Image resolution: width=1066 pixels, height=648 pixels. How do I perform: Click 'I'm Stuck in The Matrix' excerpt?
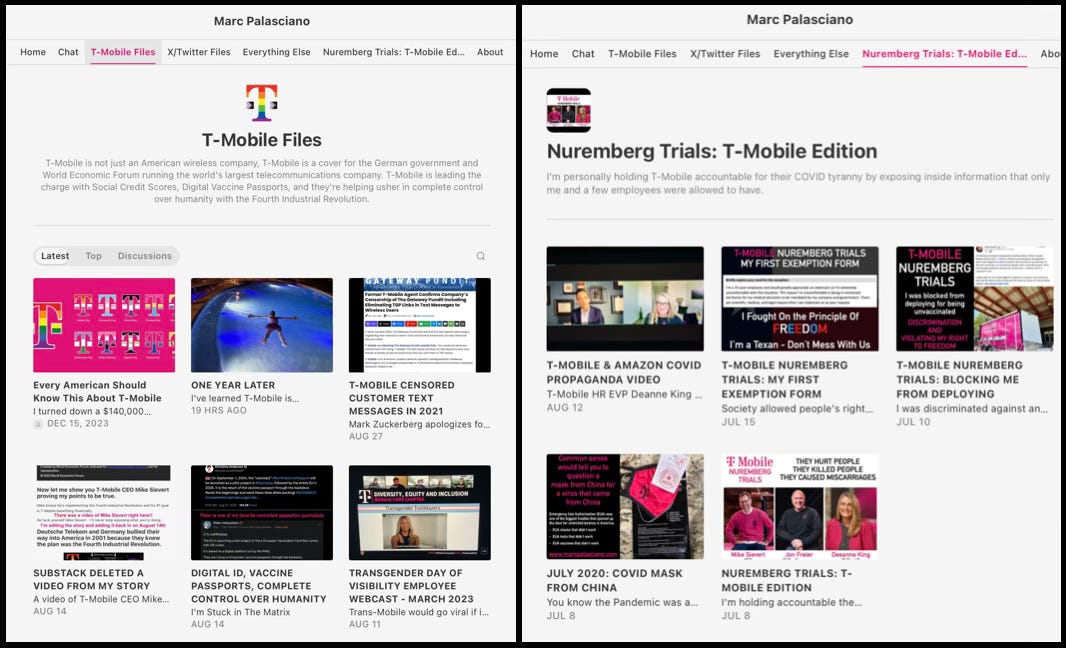241,612
